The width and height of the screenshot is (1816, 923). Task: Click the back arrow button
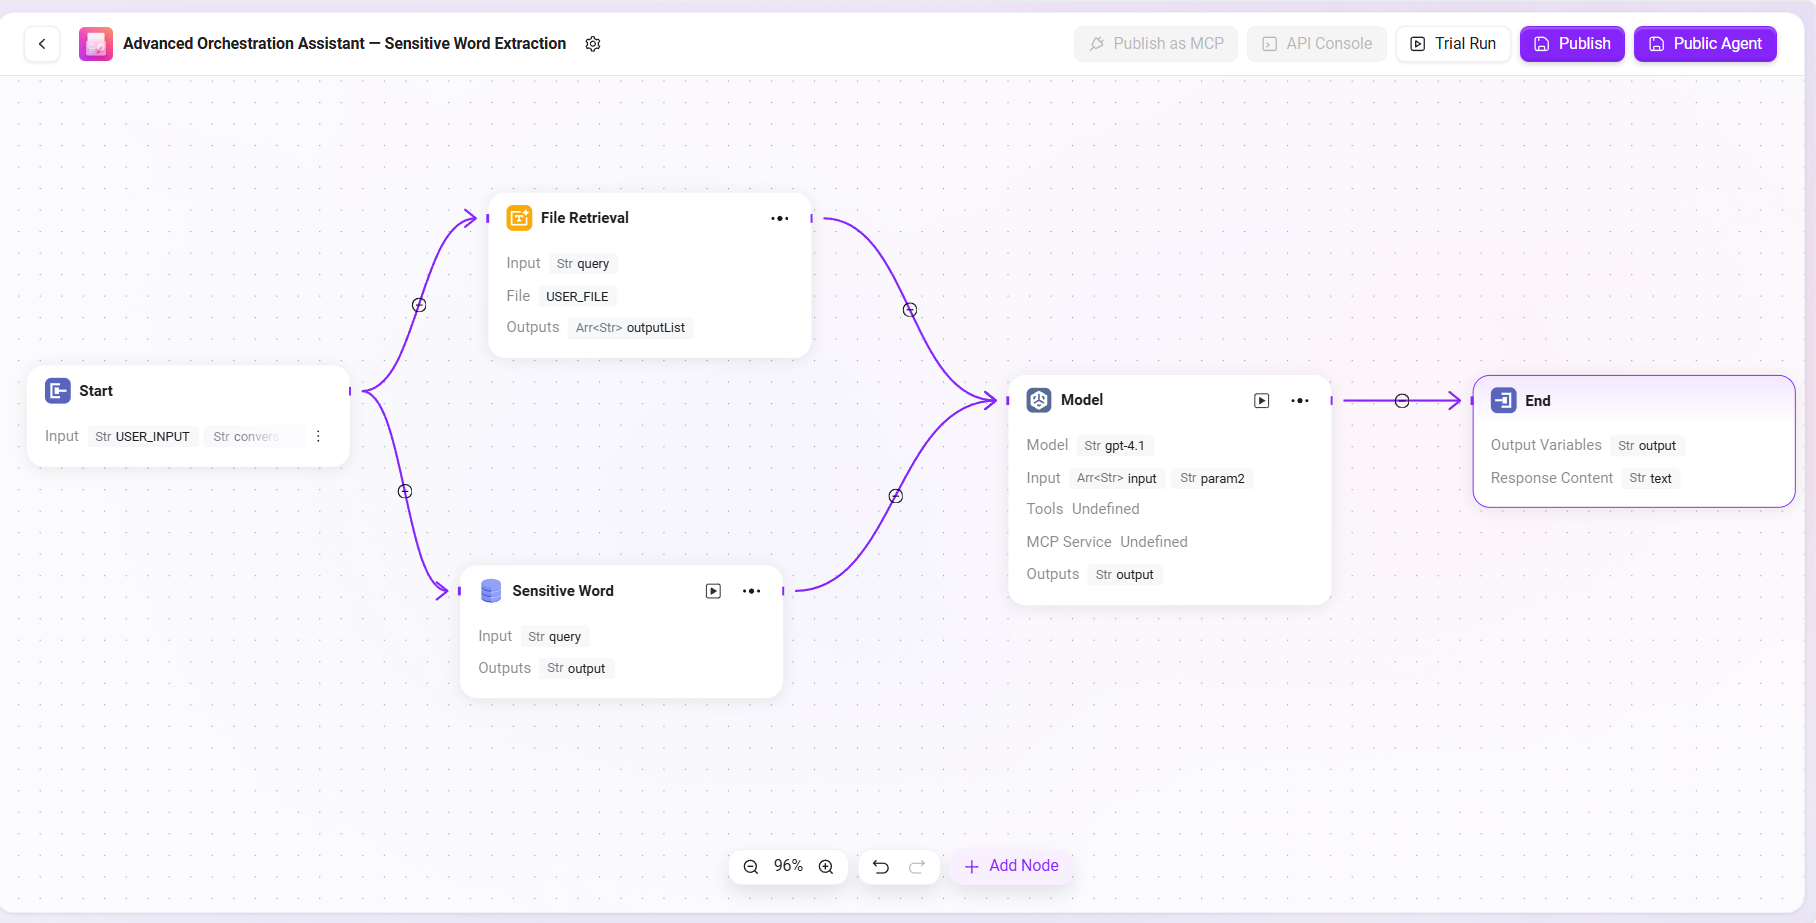click(42, 44)
